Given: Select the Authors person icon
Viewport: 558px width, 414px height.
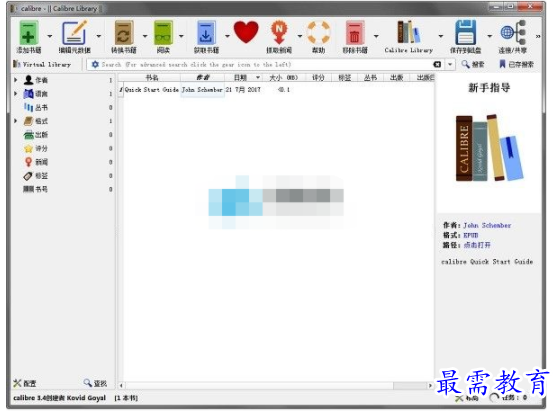Looking at the screenshot, I should click(28, 80).
